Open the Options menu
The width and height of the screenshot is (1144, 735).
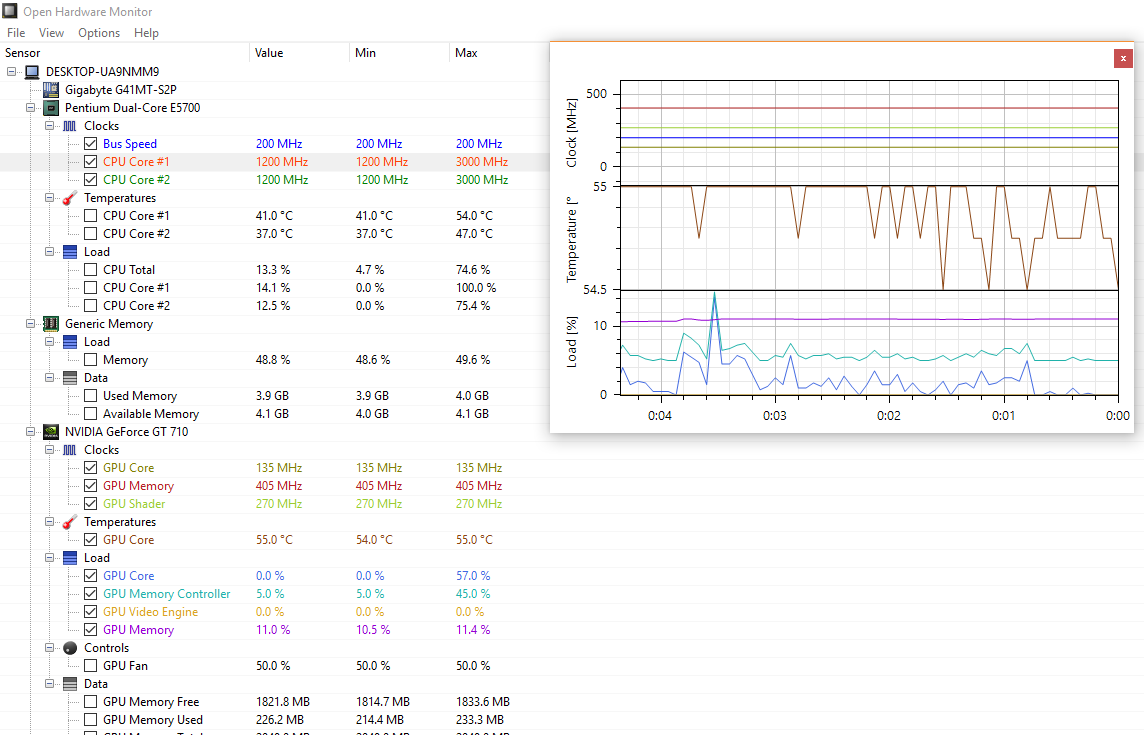[99, 33]
